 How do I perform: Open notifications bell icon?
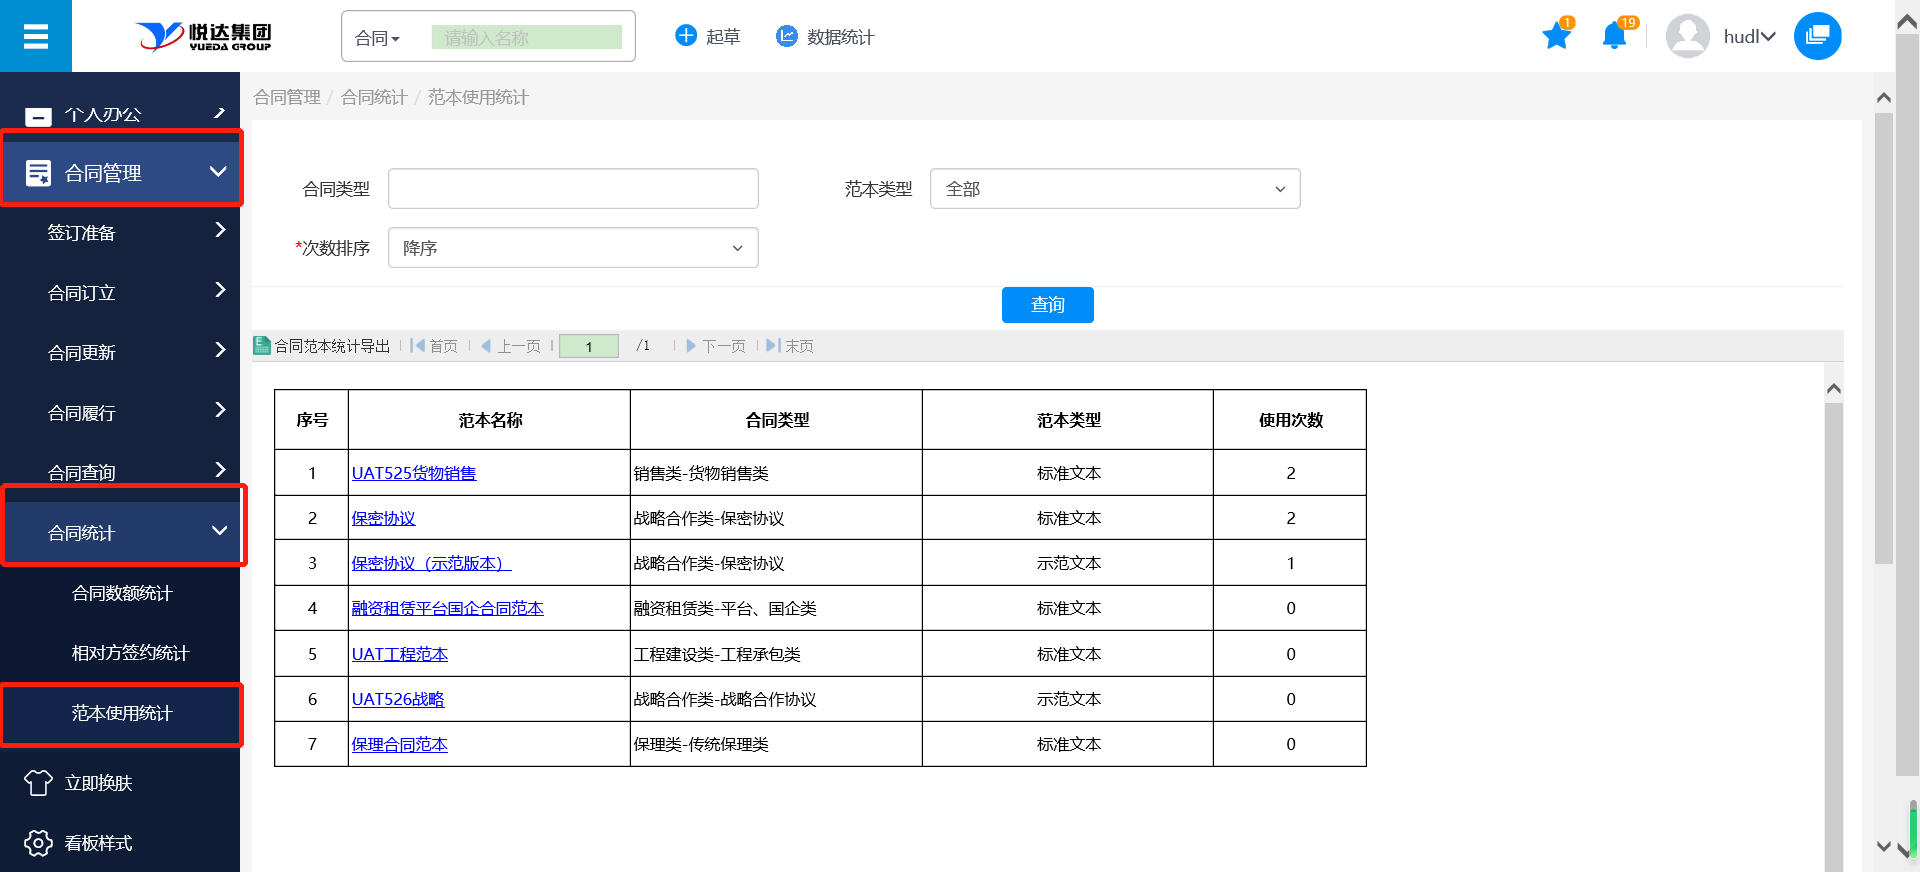click(1613, 37)
